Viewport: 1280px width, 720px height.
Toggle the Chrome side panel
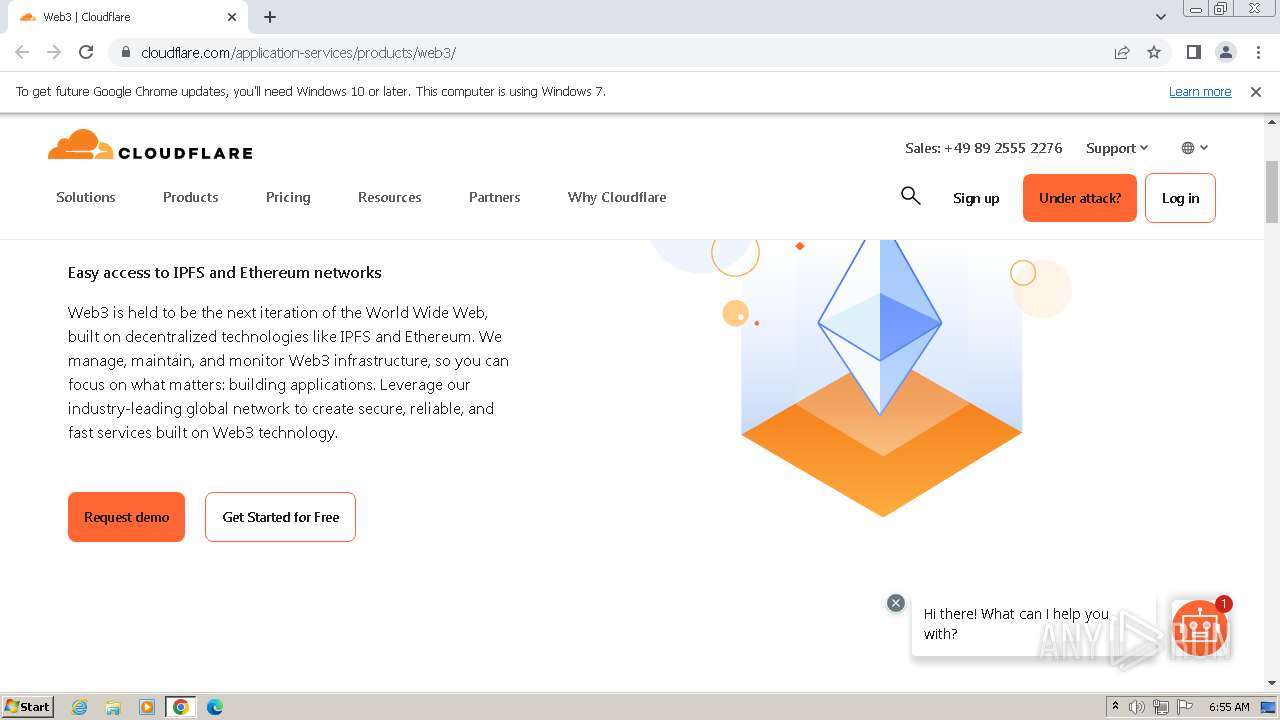(1193, 52)
